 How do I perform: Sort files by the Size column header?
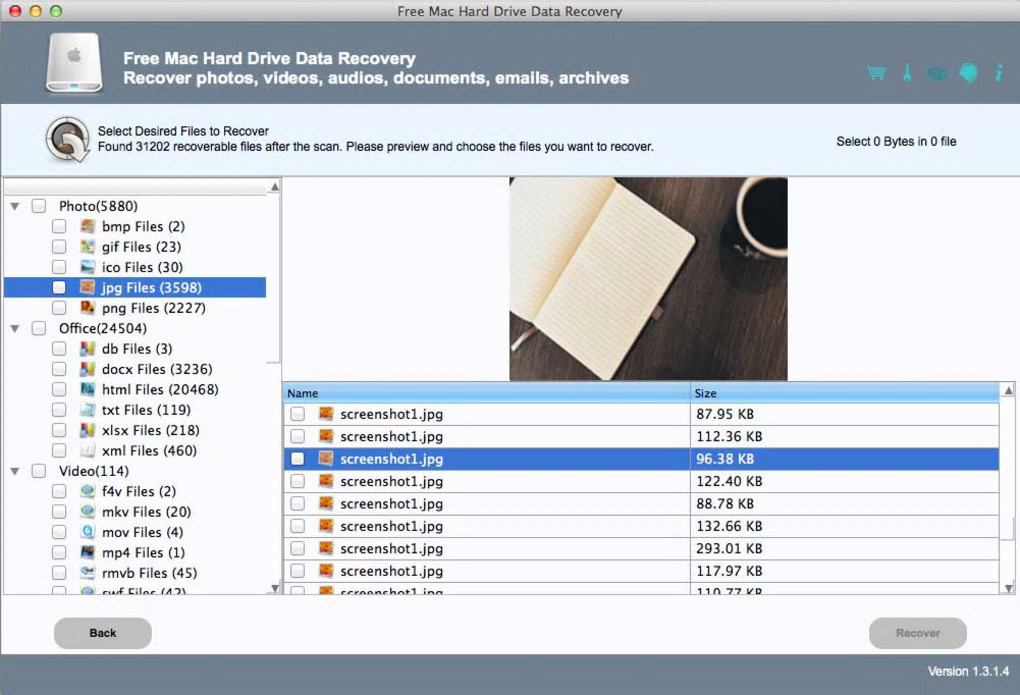coord(844,393)
